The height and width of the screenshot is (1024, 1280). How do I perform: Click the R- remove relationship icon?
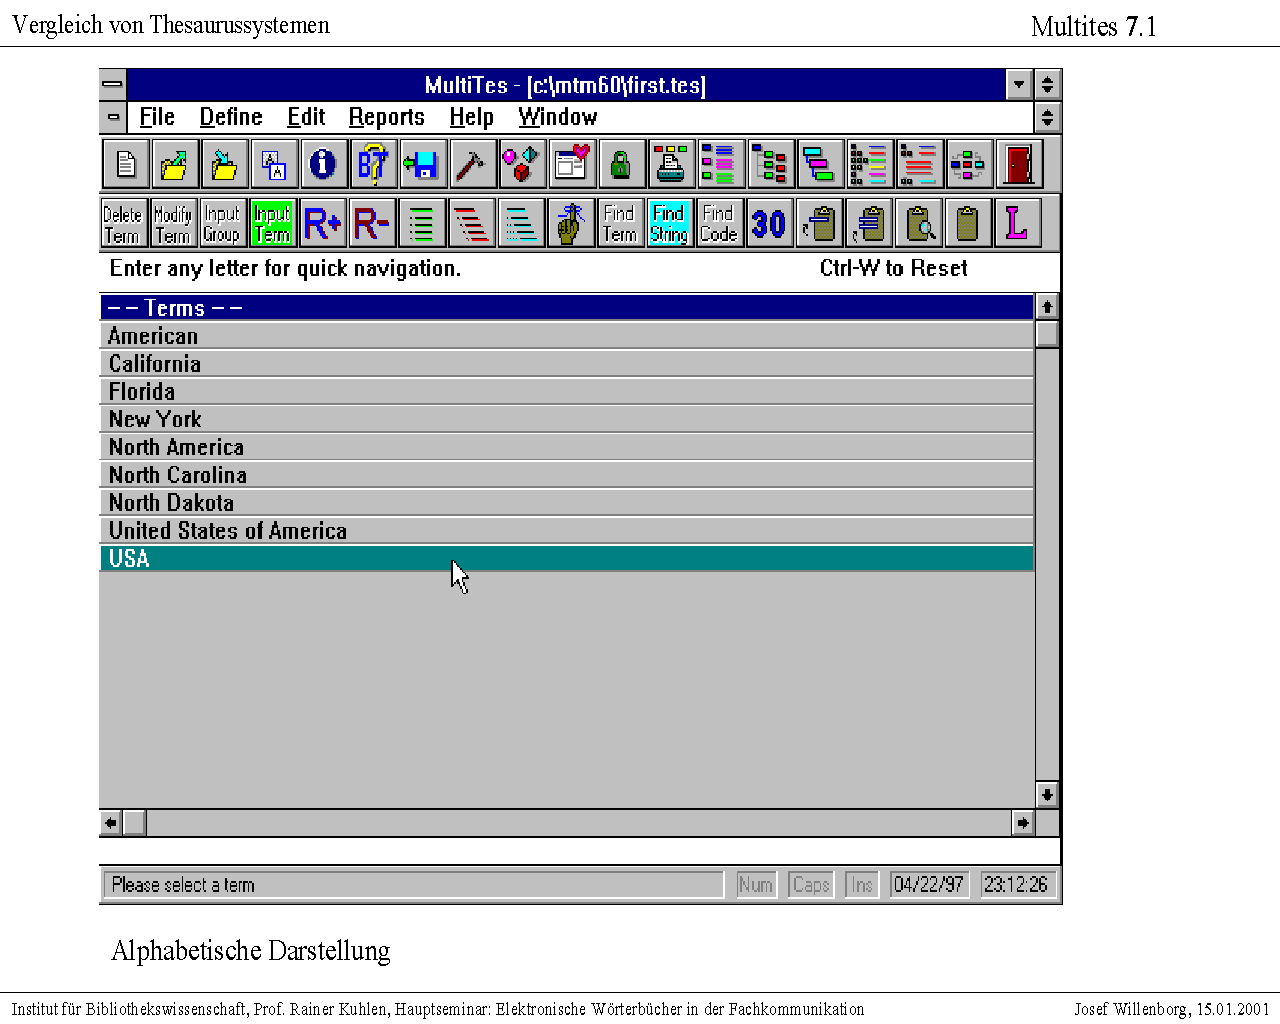tap(371, 223)
